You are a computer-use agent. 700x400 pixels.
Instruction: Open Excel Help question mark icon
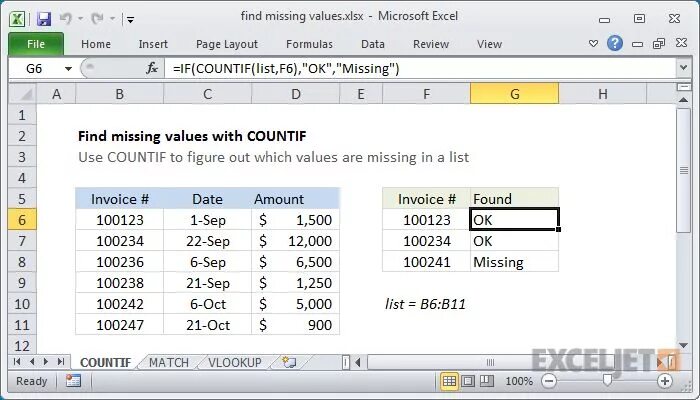[x=615, y=43]
